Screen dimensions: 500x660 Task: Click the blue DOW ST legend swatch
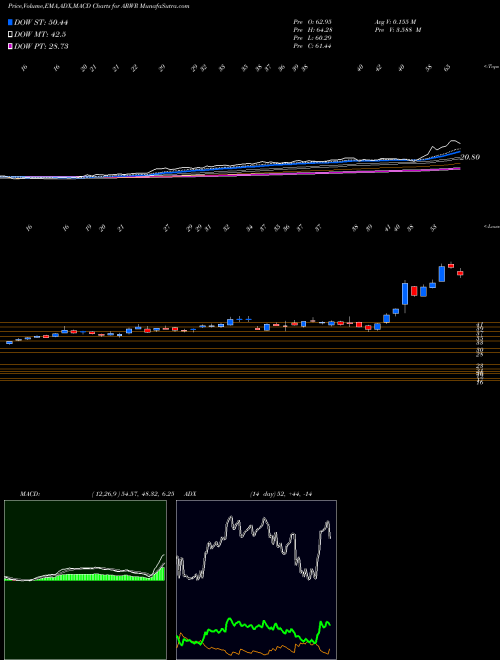[x=11, y=22]
